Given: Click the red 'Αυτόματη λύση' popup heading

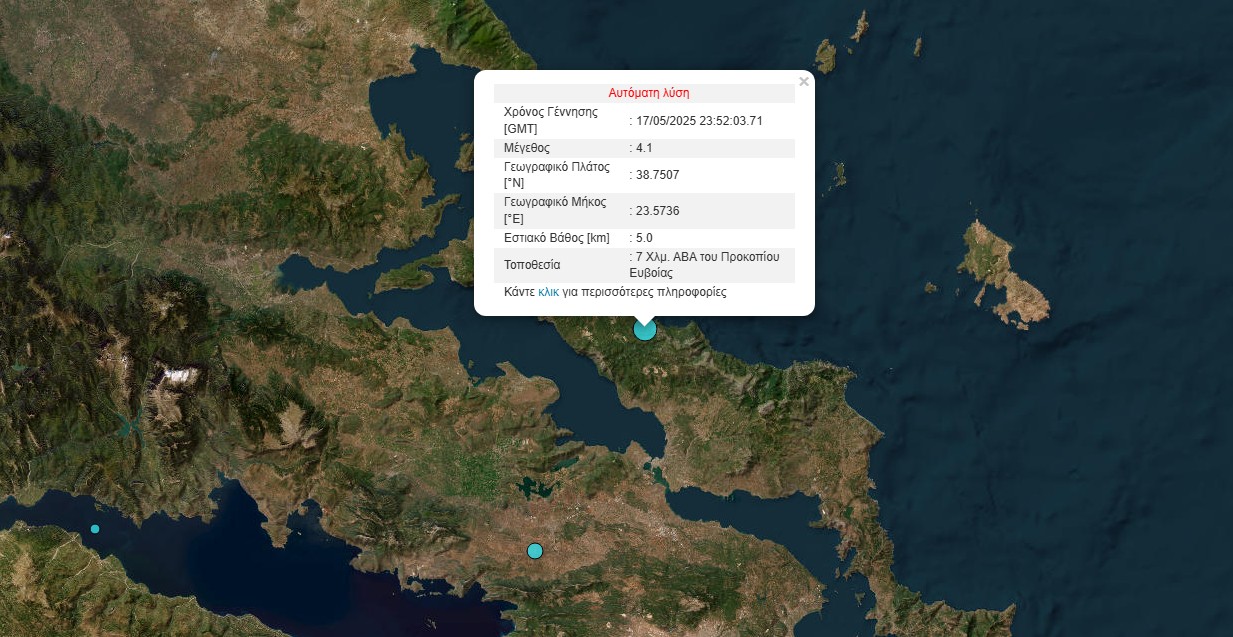Looking at the screenshot, I should coord(648,93).
